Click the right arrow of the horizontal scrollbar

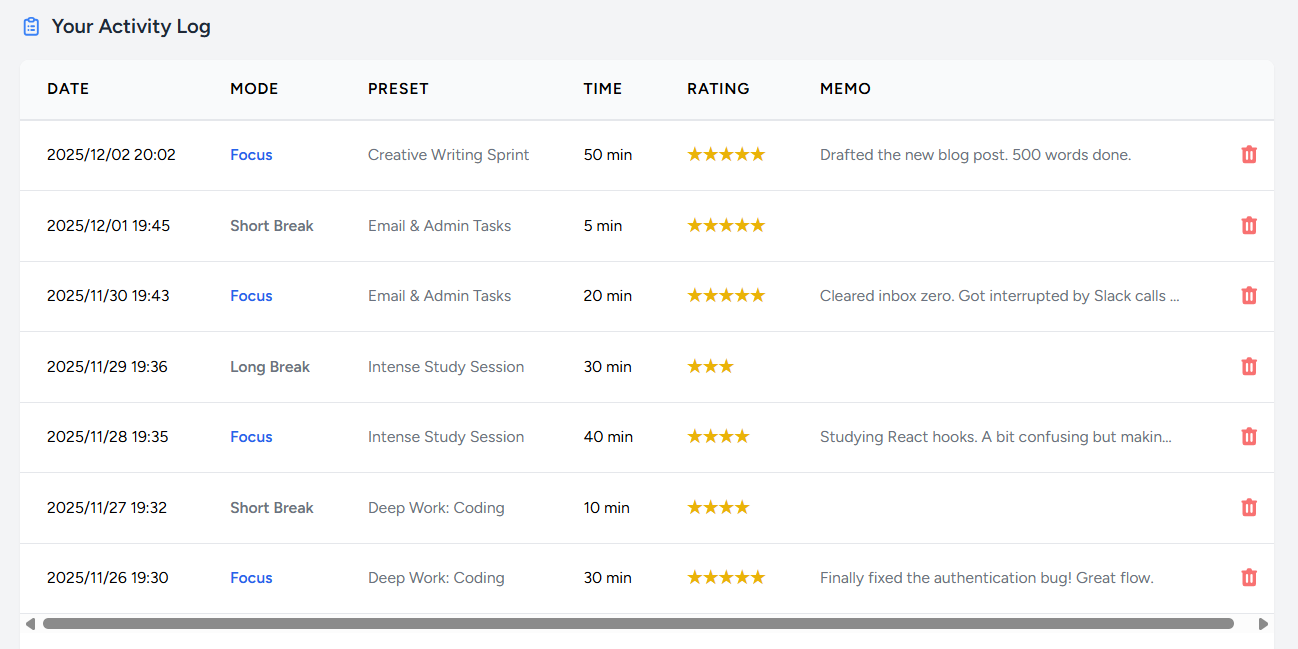coord(1264,623)
